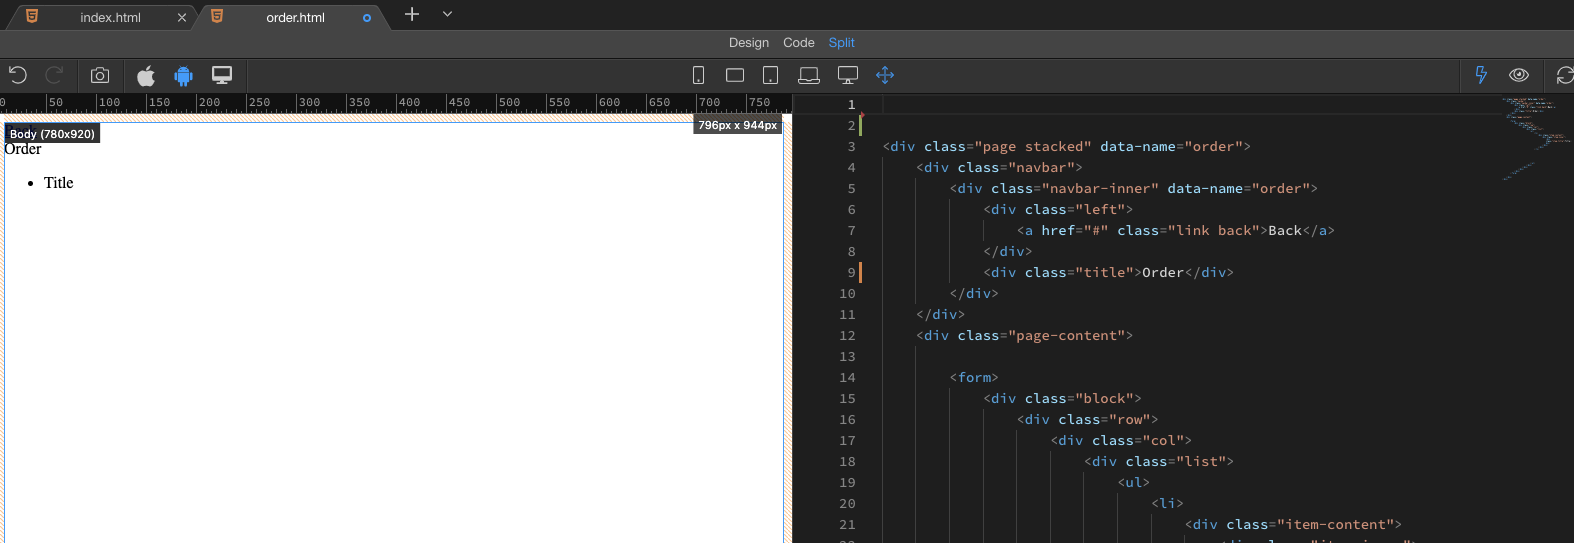Click the <li> tag on line 20
This screenshot has width=1574, height=543.
point(1167,503)
